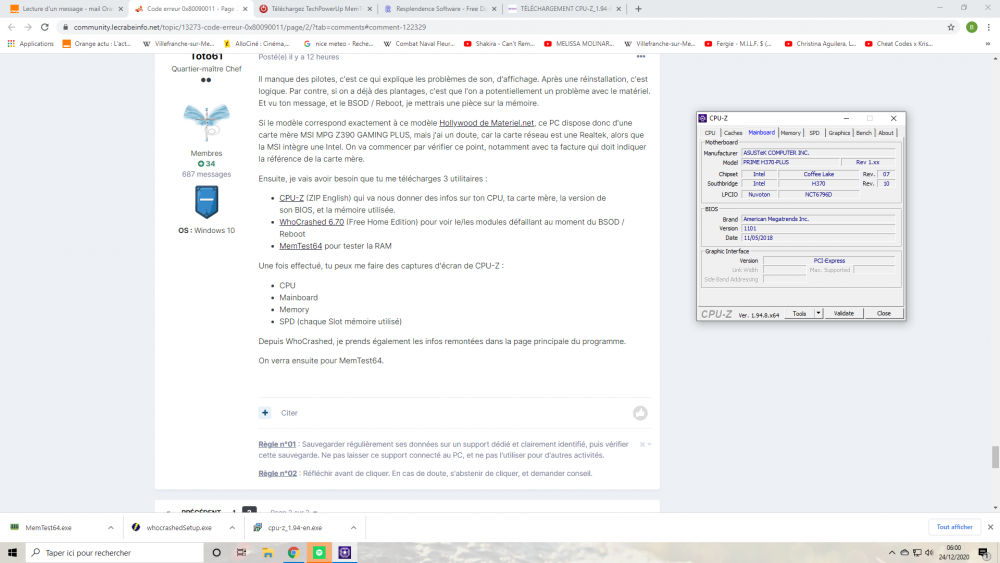
Task: Follow the Hollywood de Materiel.net link
Action: [x=486, y=123]
